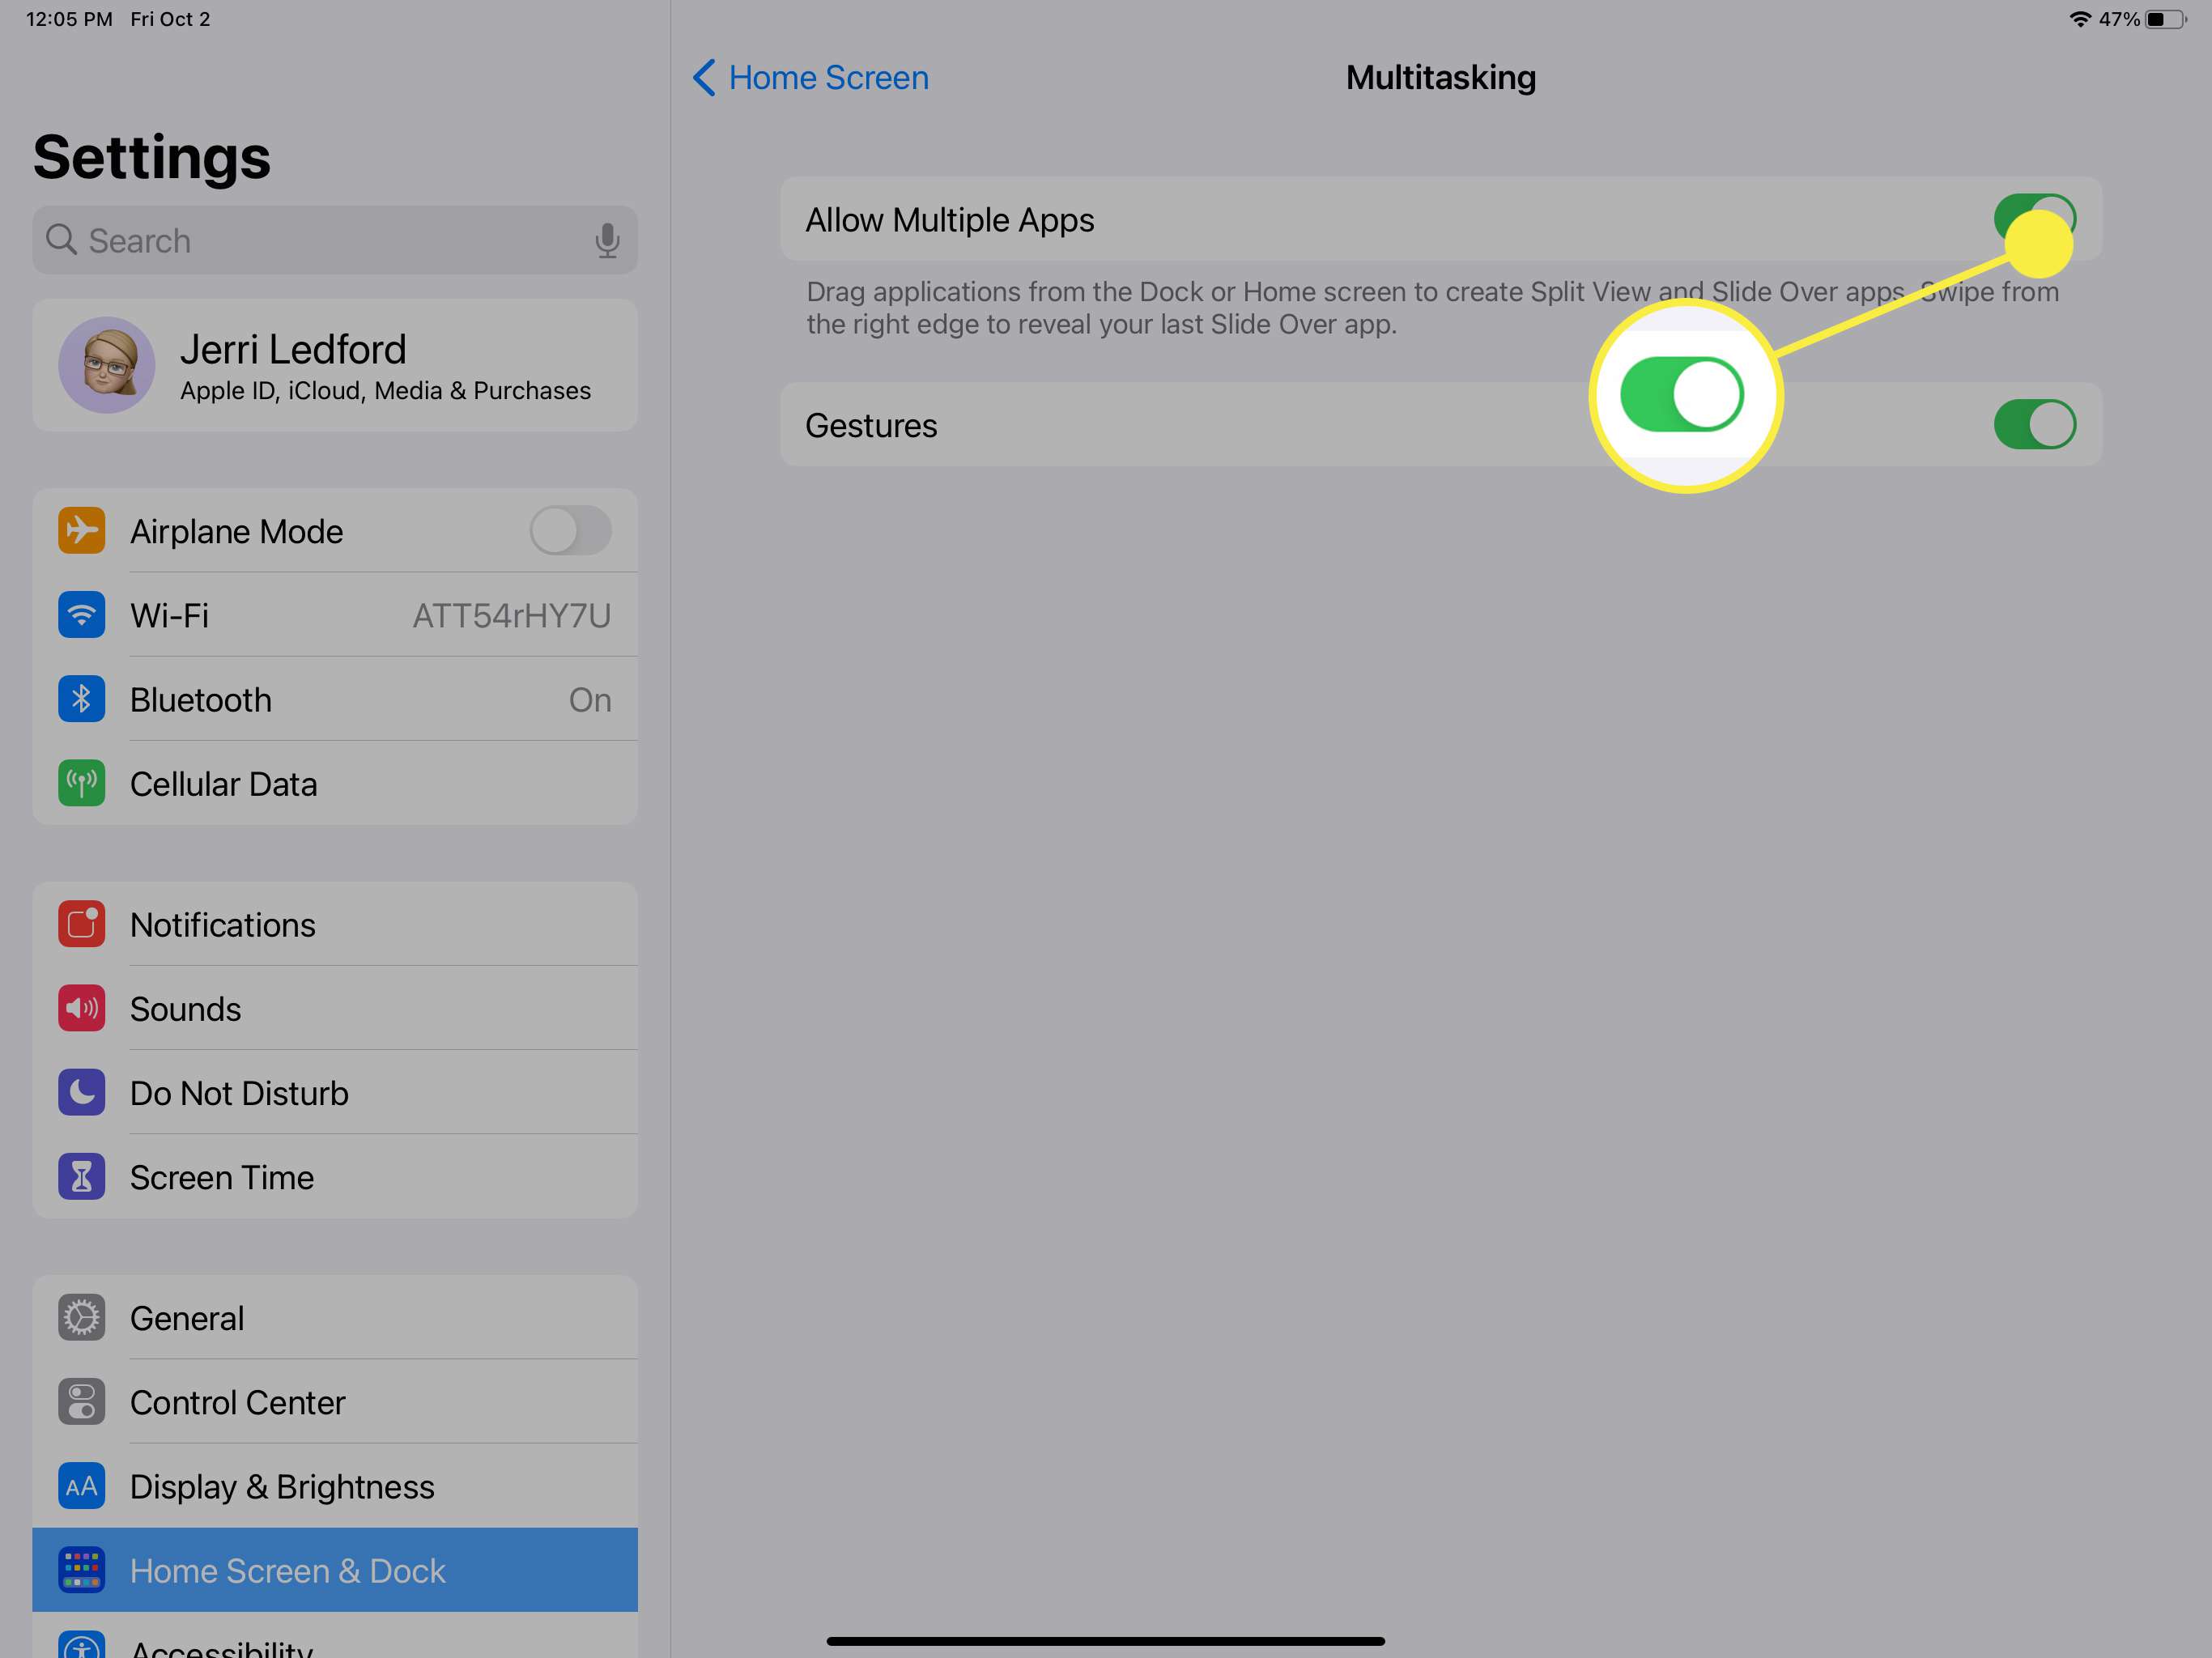Image resolution: width=2212 pixels, height=1658 pixels.
Task: Tap Jerri Ledford Apple ID profile
Action: pyautogui.click(x=334, y=366)
